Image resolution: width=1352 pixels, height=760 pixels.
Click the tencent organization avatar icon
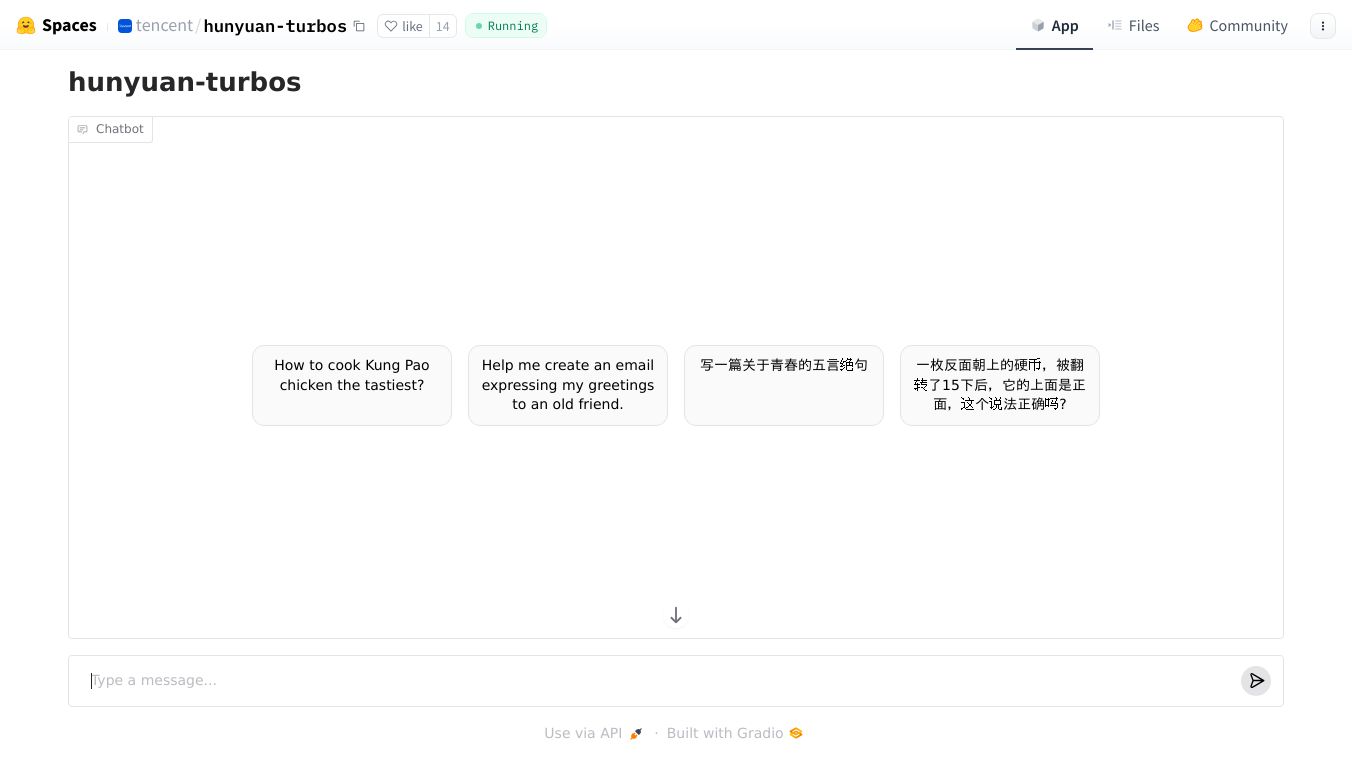125,26
